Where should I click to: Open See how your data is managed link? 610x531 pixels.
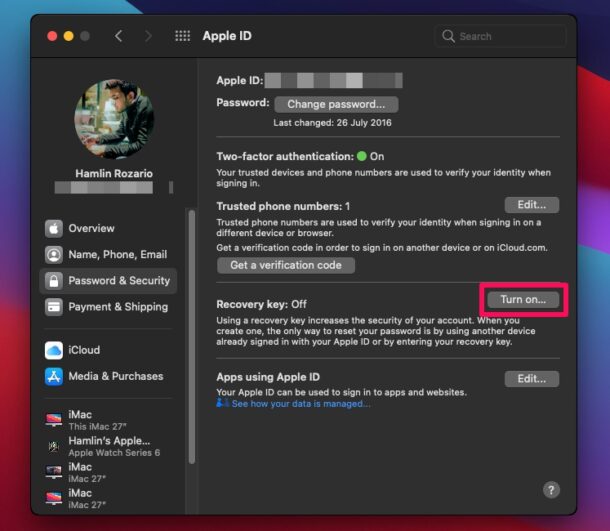301,404
